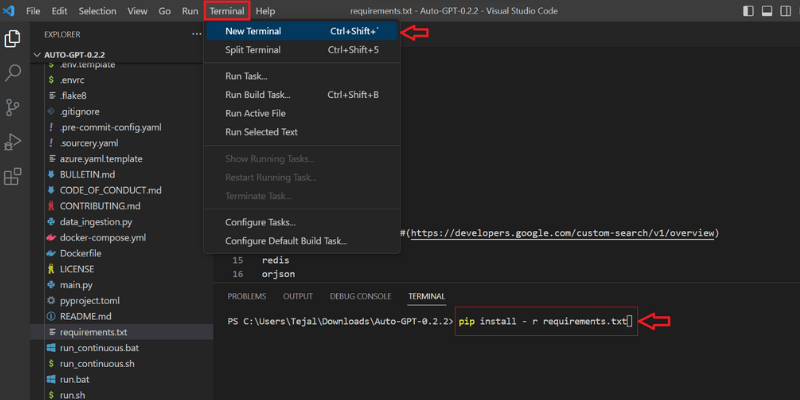
Task: Click the Terminal menu
Action: click(227, 11)
